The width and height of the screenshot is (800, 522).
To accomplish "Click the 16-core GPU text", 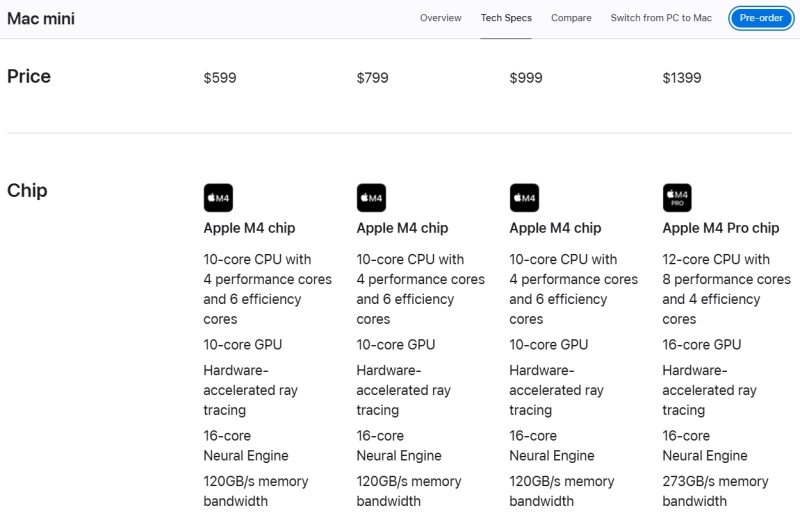I will click(x=701, y=345).
